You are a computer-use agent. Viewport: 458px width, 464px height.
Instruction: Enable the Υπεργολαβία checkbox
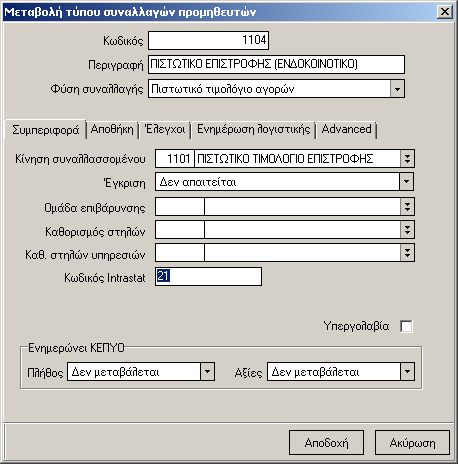406,326
